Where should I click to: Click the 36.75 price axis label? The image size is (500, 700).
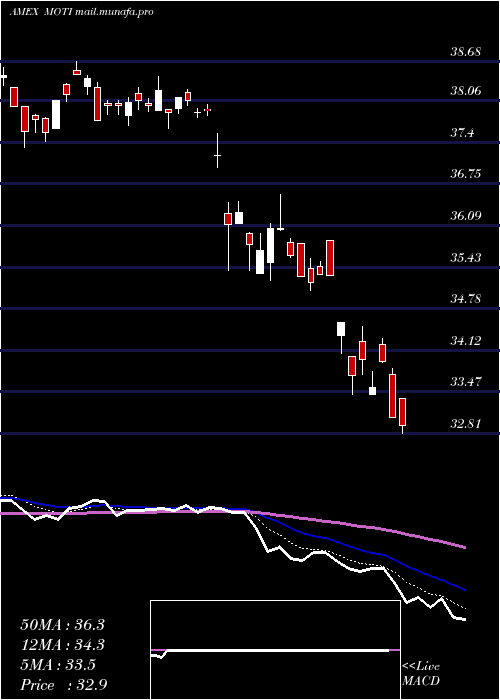click(x=465, y=174)
